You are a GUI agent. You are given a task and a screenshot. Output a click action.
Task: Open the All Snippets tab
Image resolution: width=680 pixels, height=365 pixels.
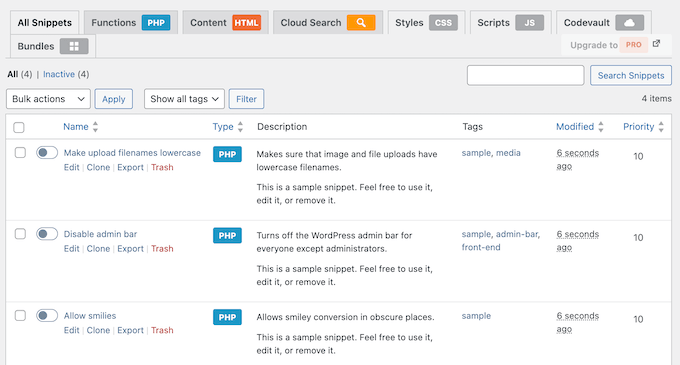[x=45, y=23]
